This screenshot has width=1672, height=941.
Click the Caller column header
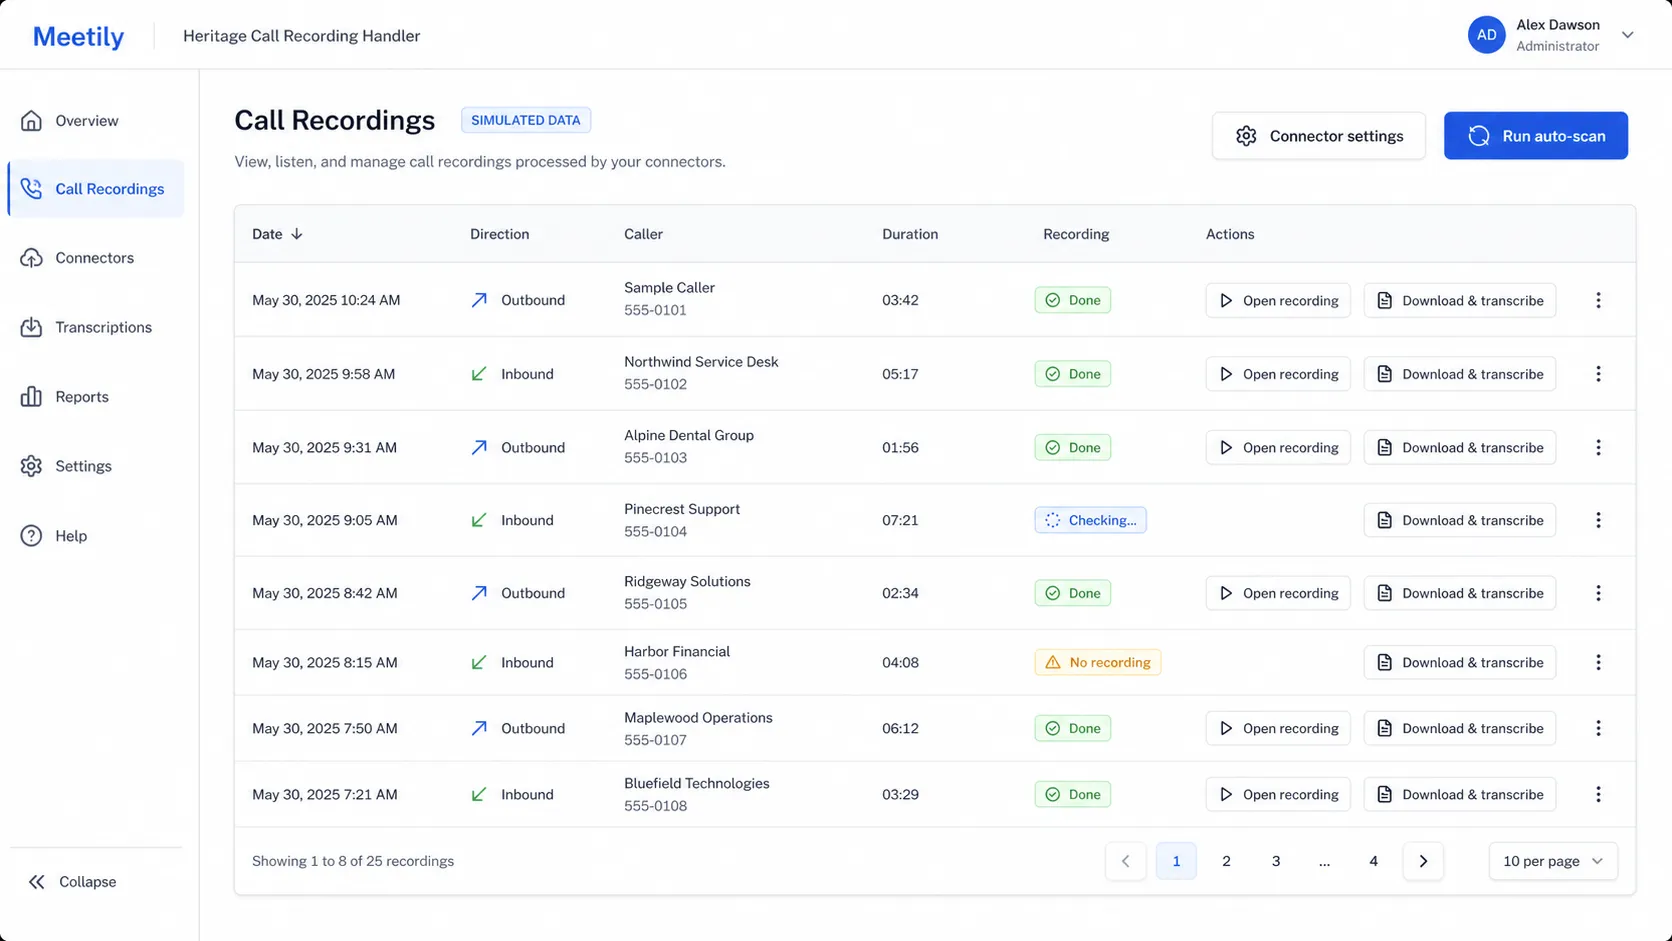coord(643,234)
